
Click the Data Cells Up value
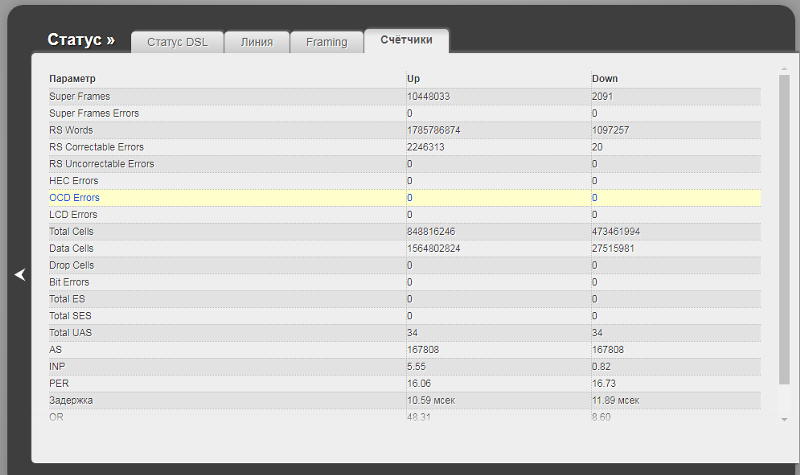(433, 249)
